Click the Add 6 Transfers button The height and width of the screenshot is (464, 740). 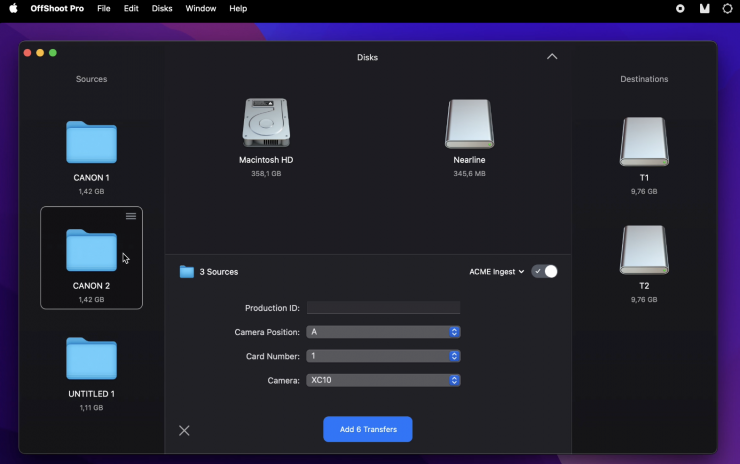pos(368,429)
